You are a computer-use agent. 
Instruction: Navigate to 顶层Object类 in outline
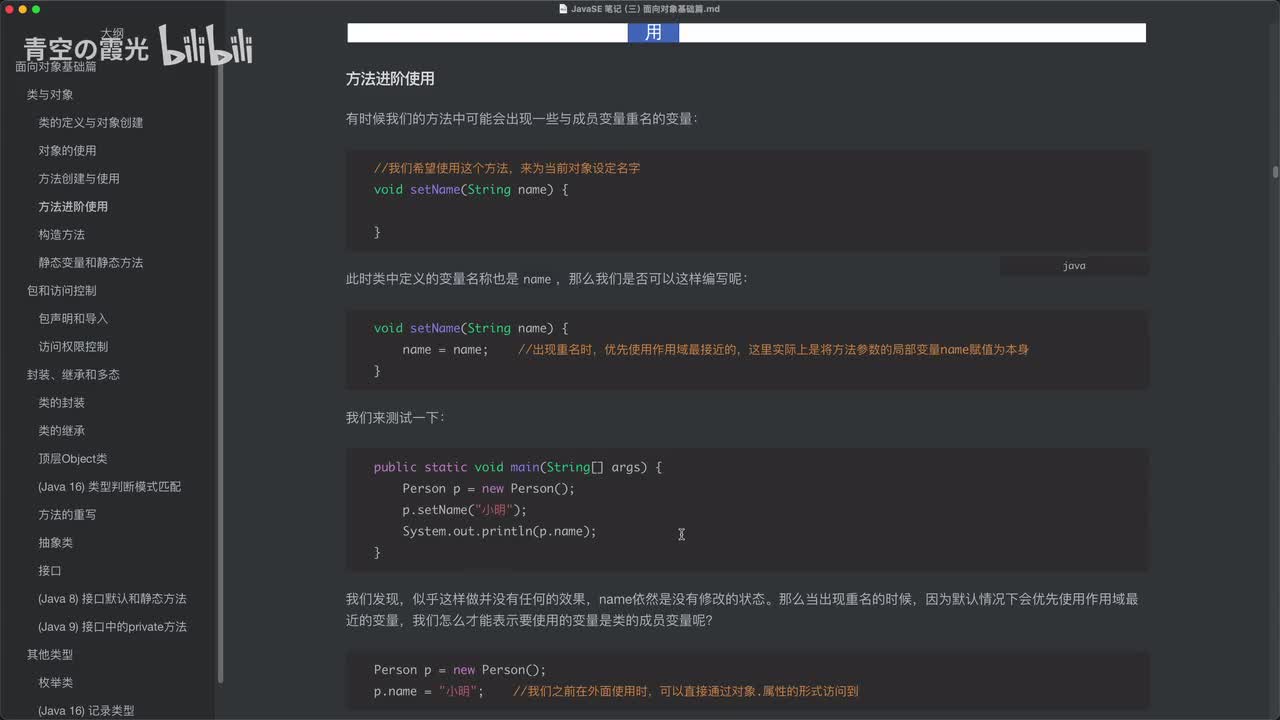tap(73, 459)
